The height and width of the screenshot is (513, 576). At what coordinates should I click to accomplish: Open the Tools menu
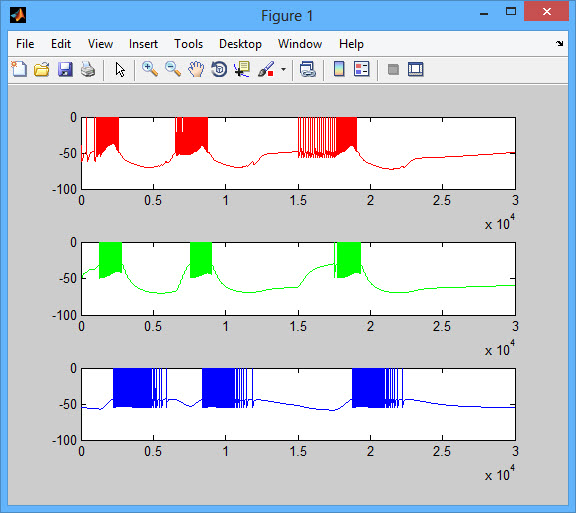click(x=188, y=44)
